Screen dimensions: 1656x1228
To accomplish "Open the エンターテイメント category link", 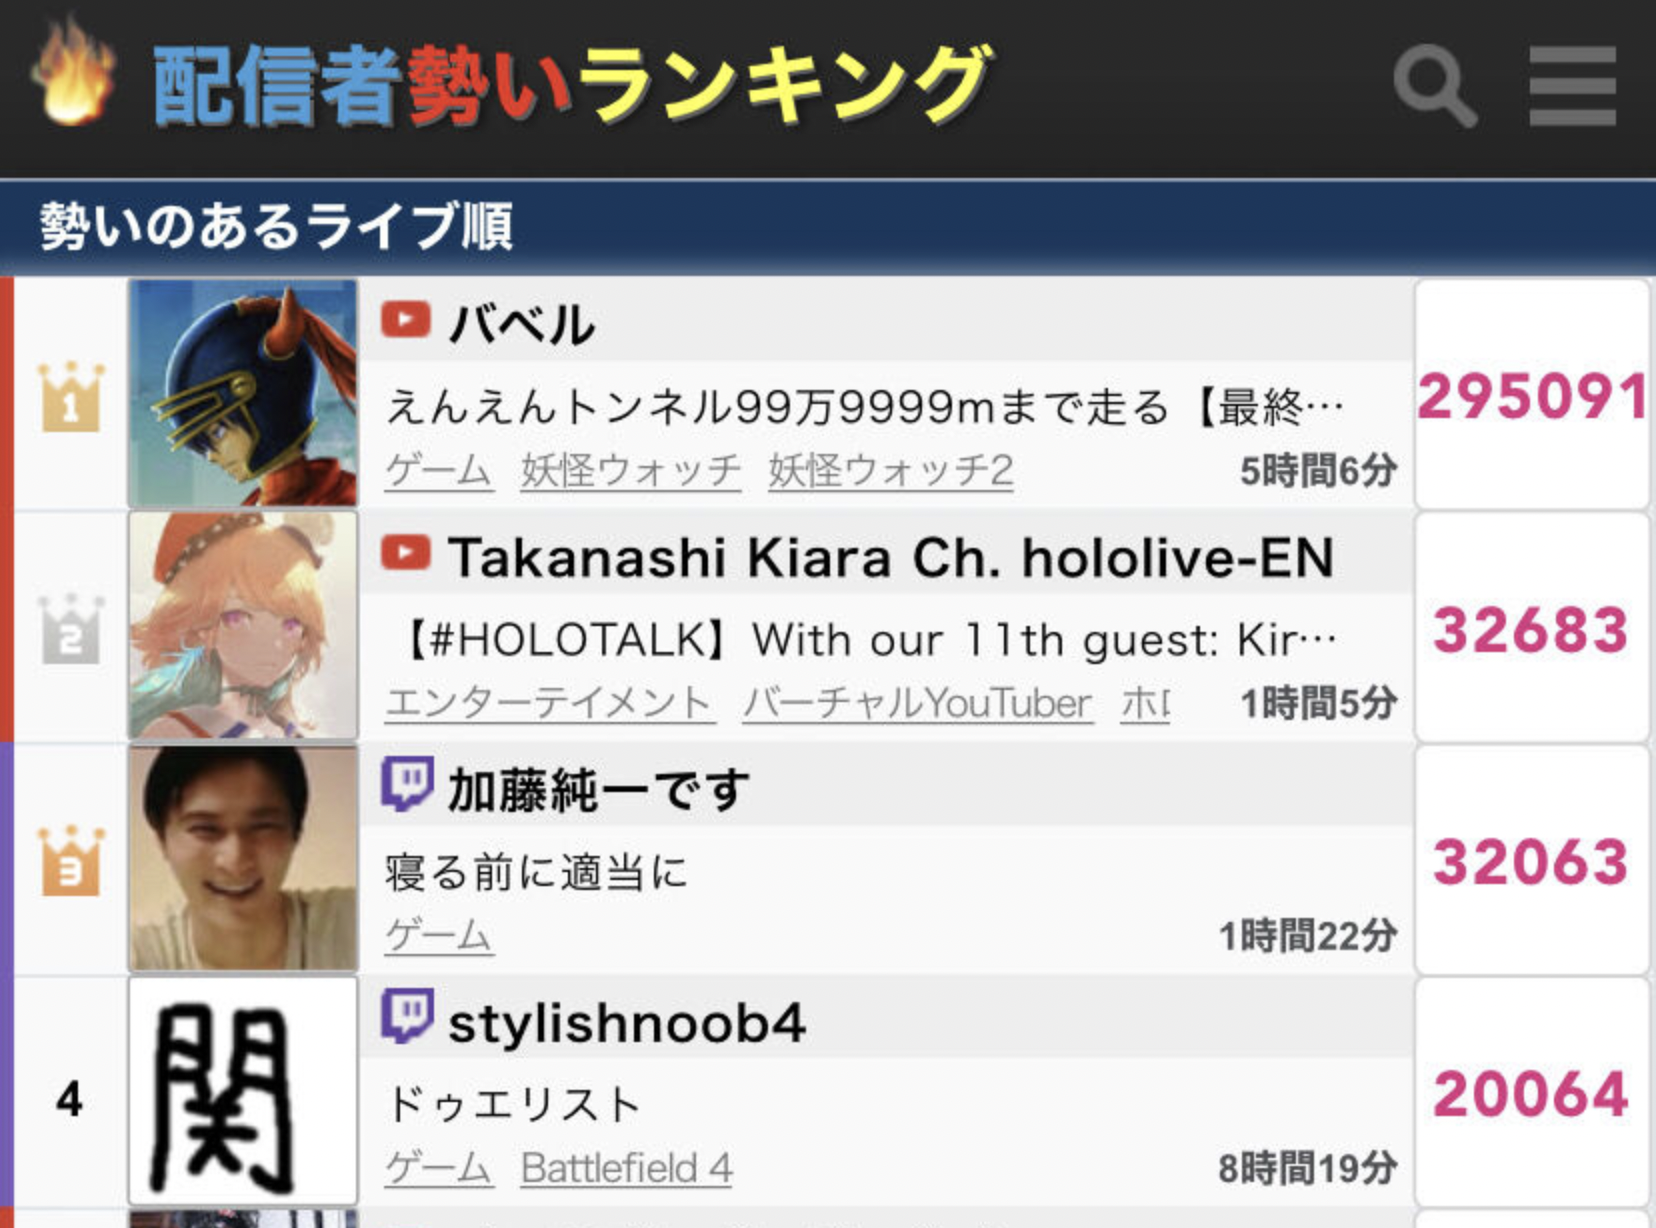I will (549, 703).
